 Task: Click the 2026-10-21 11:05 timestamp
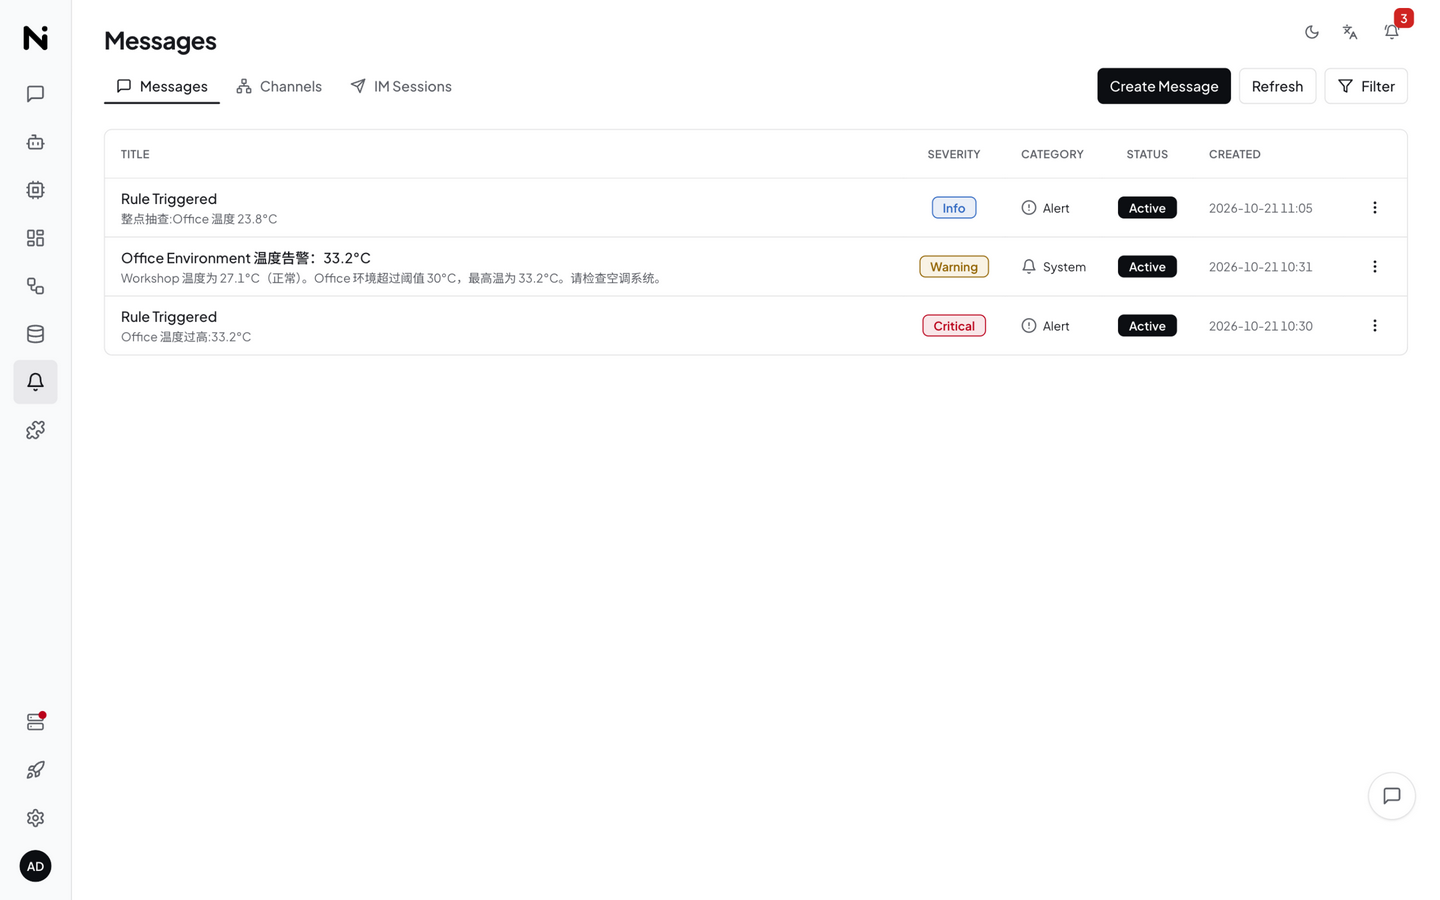coord(1261,208)
